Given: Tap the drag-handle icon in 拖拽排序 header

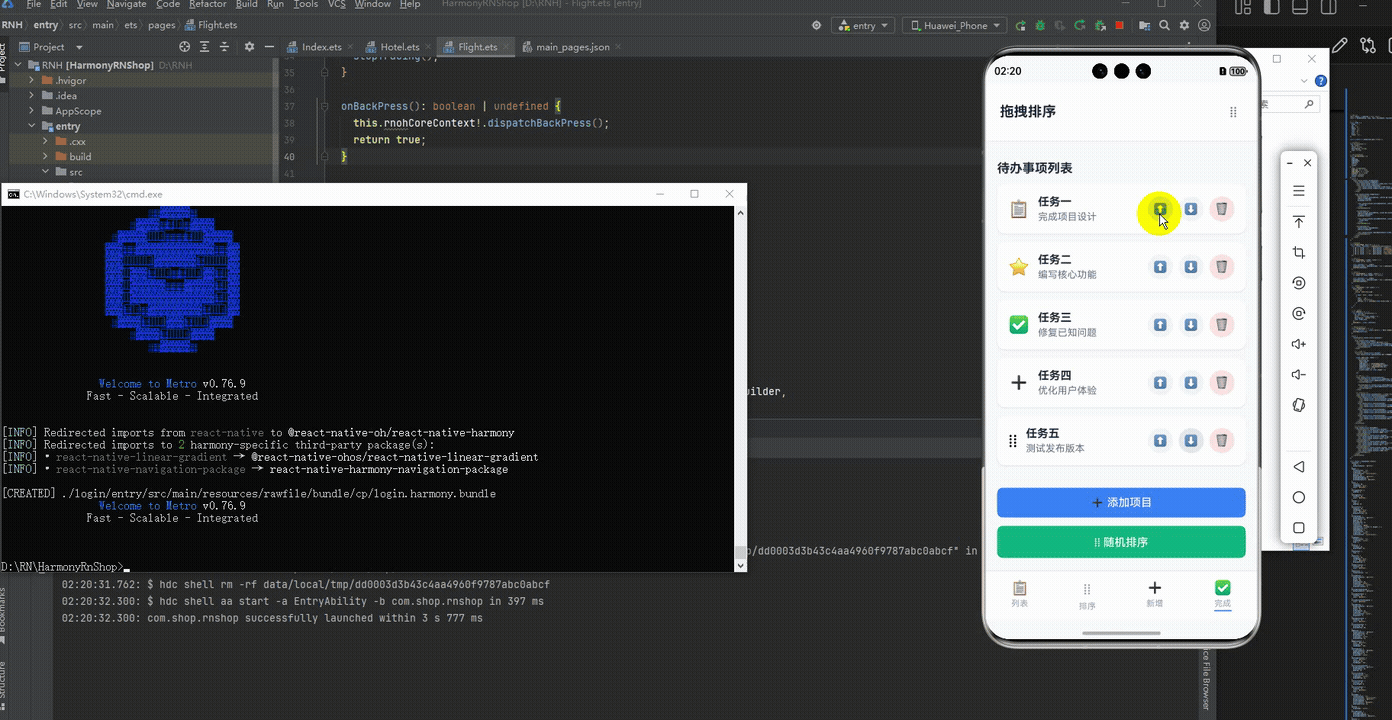Looking at the screenshot, I should click(1233, 112).
